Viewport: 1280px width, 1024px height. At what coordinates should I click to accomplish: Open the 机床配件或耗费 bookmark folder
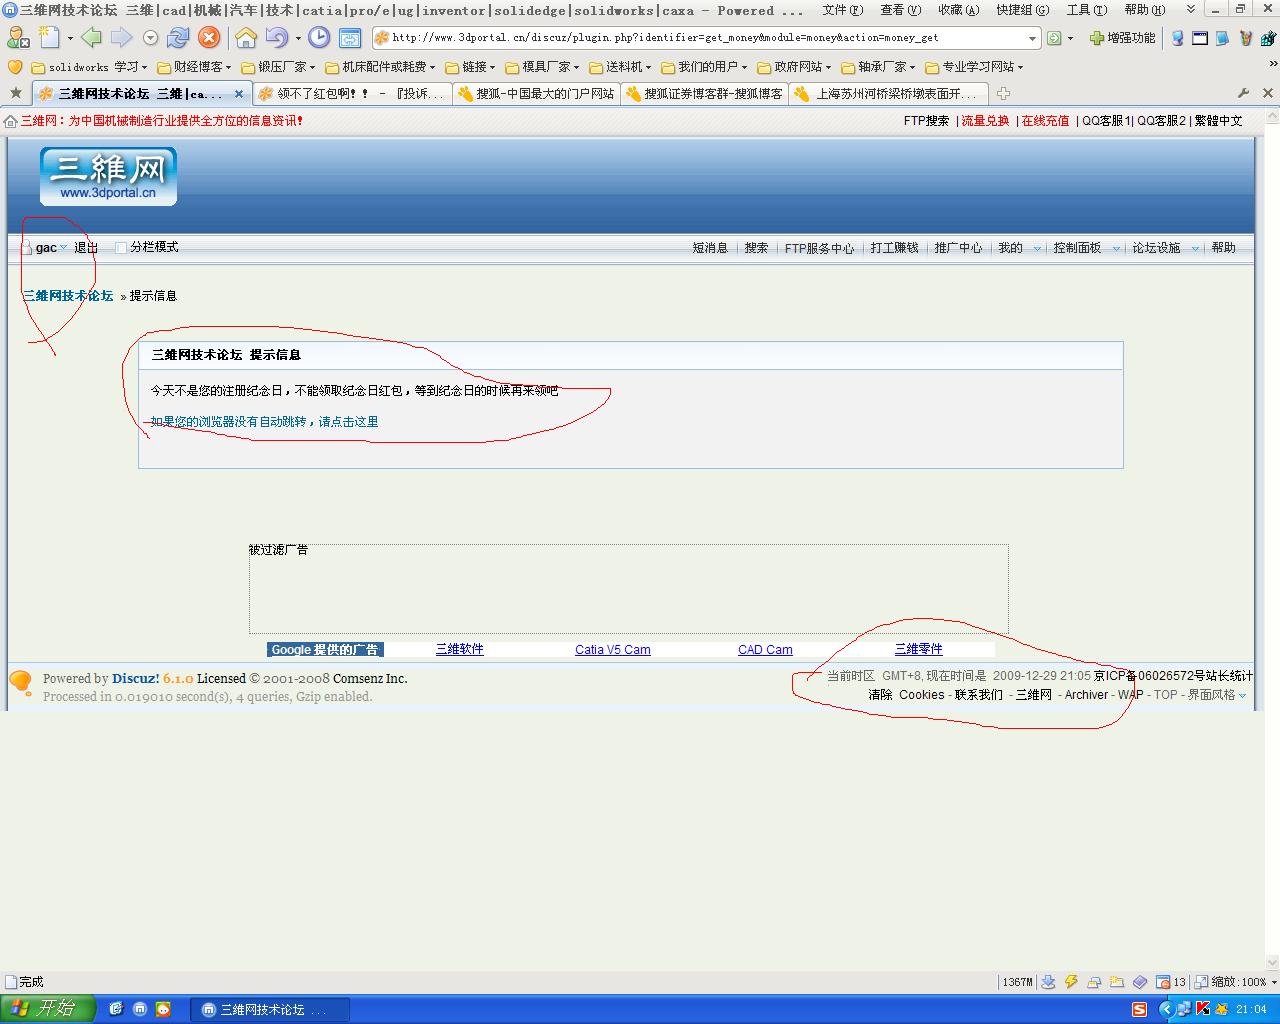click(x=379, y=67)
